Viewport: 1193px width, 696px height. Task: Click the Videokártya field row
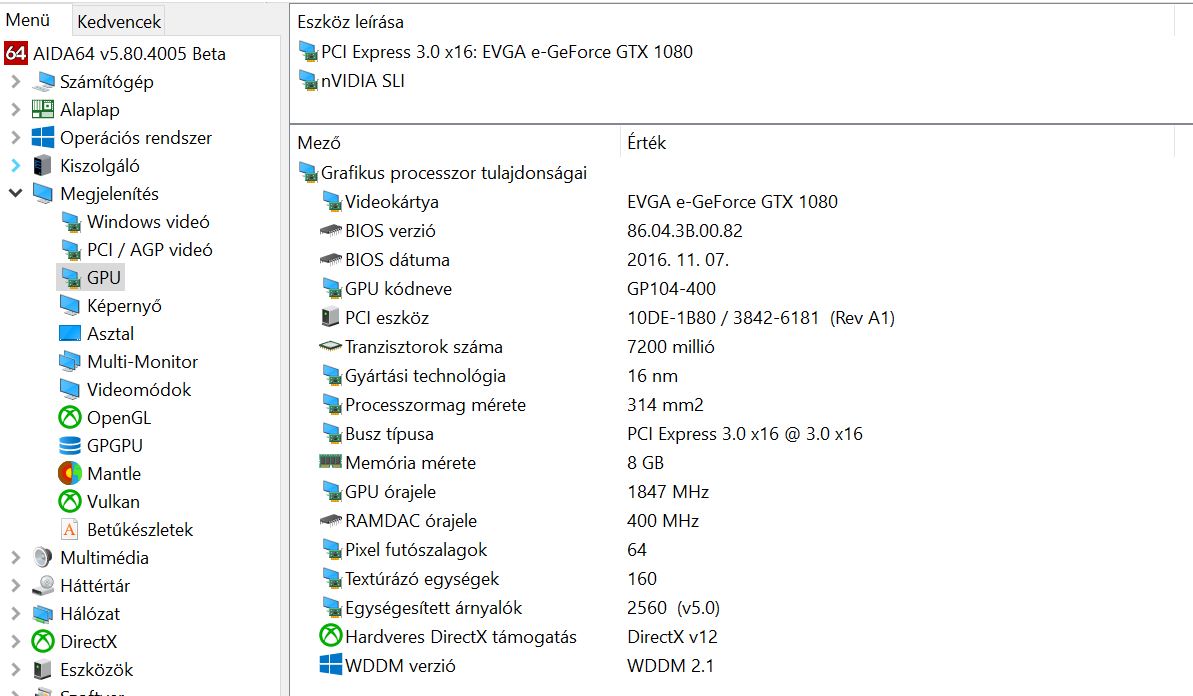[579, 202]
